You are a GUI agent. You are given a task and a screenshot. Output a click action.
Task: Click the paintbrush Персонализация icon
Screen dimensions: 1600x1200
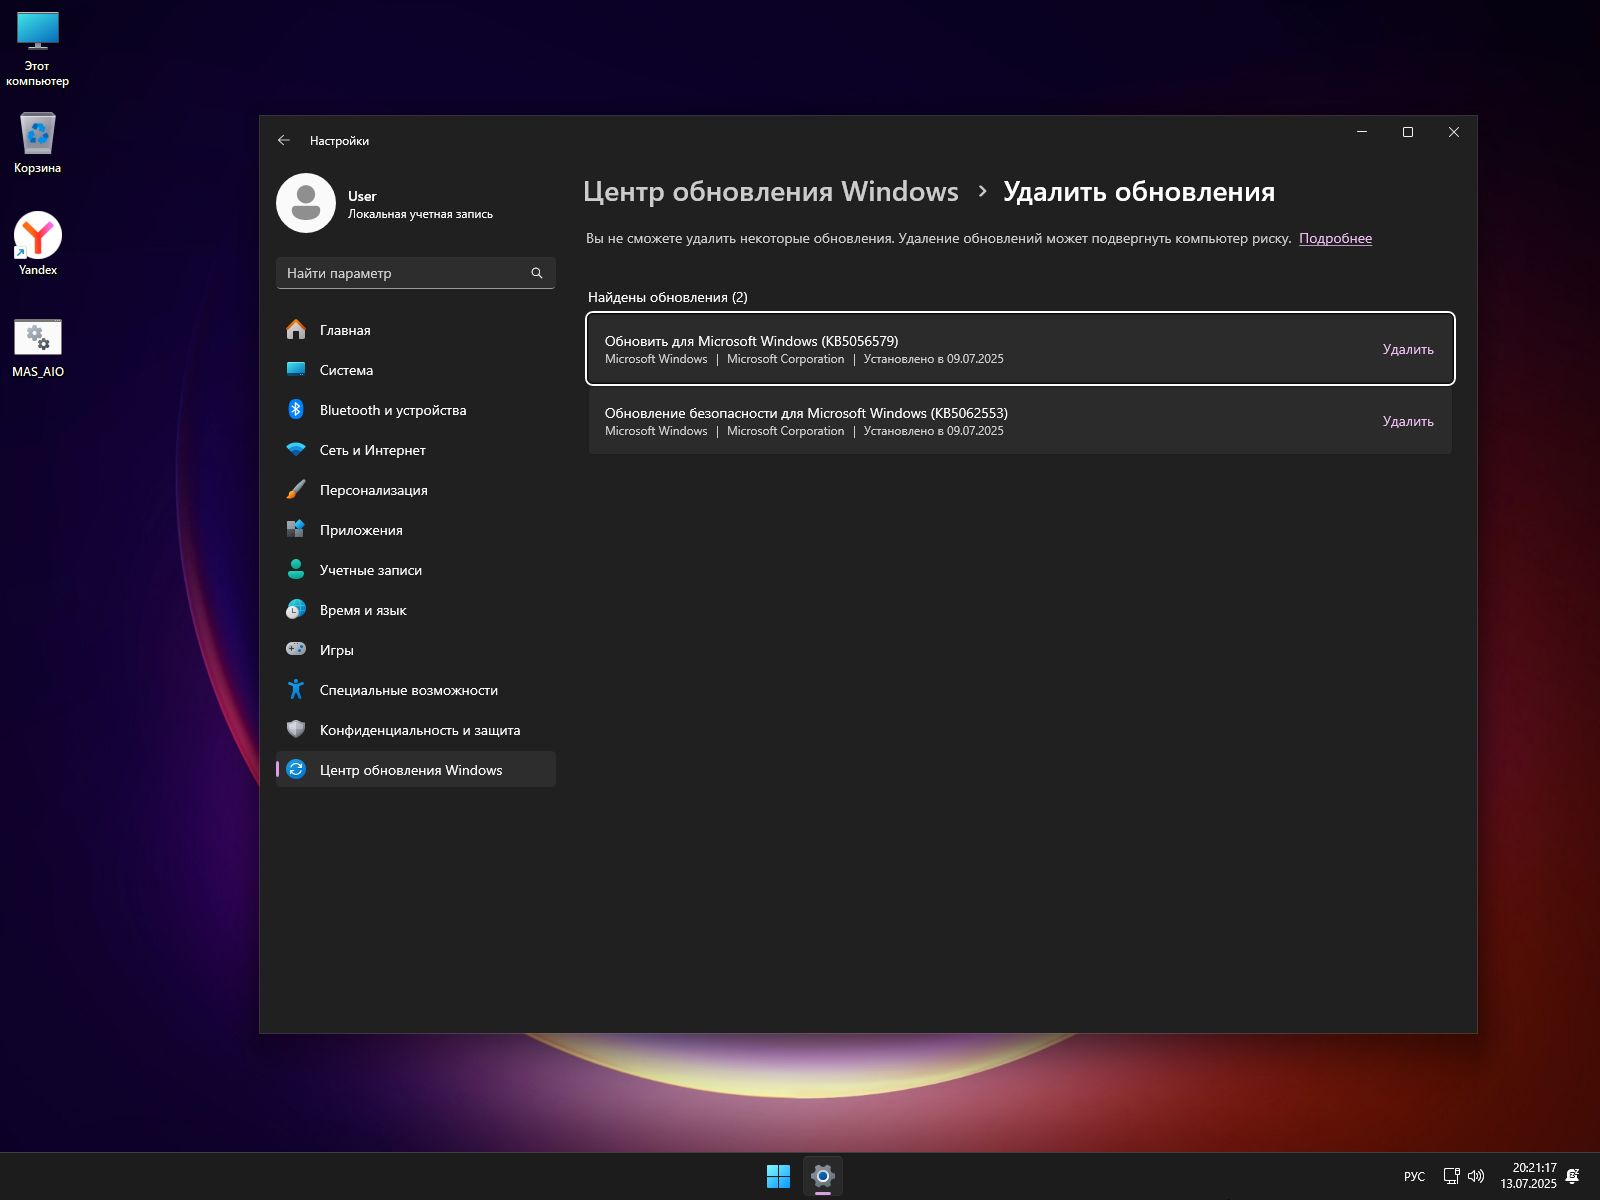tap(296, 489)
